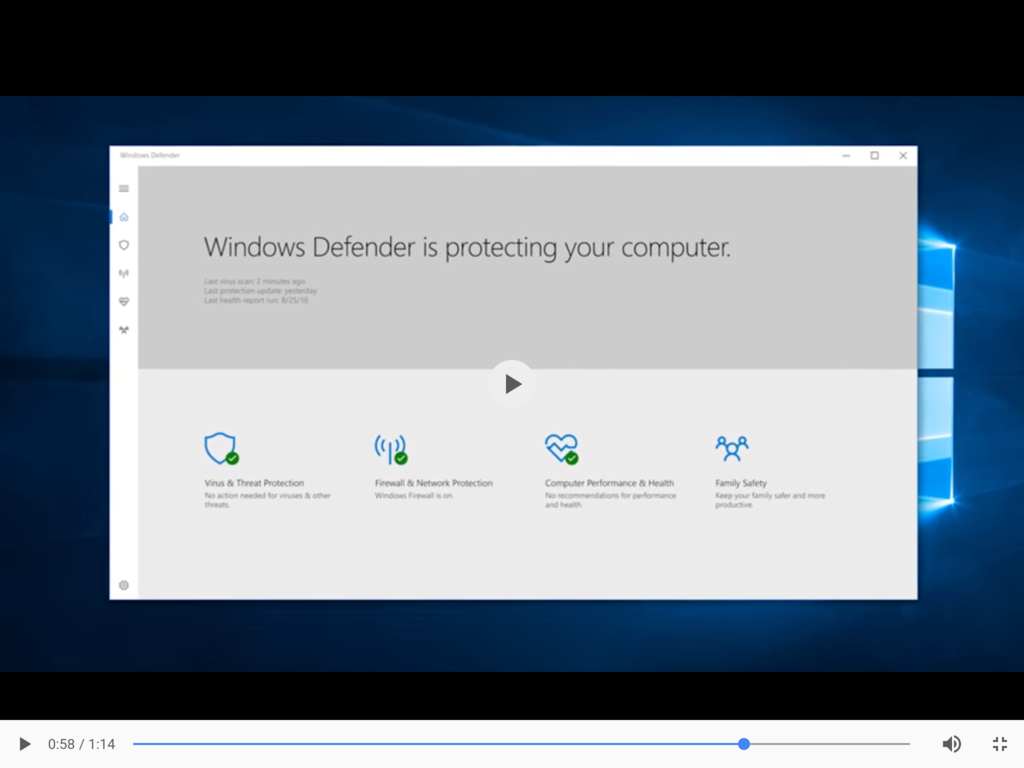Open Settings gear in Defender sidebar
Viewport: 1024px width, 768px height.
(123, 585)
